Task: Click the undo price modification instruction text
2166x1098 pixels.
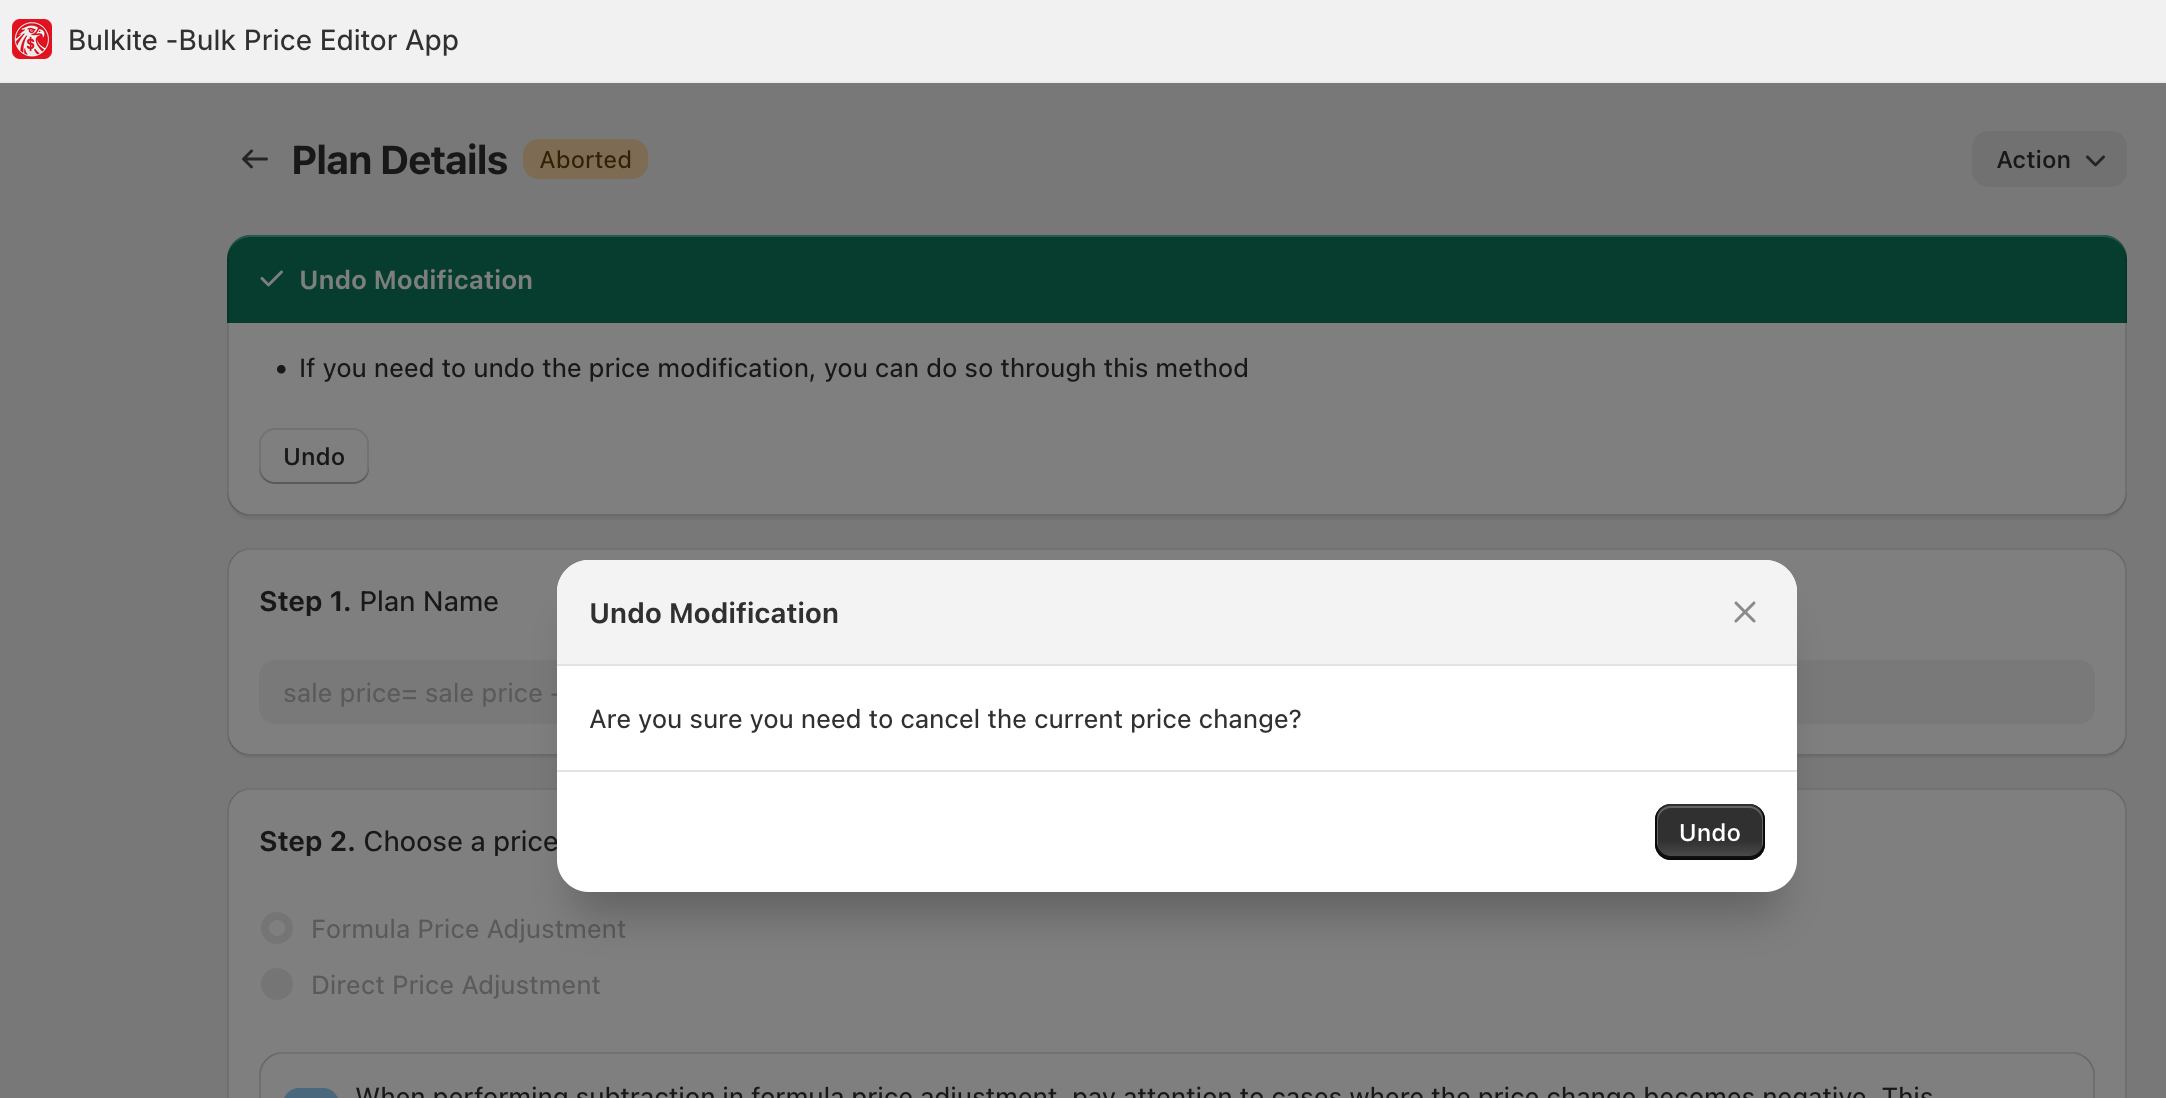Action: [773, 368]
